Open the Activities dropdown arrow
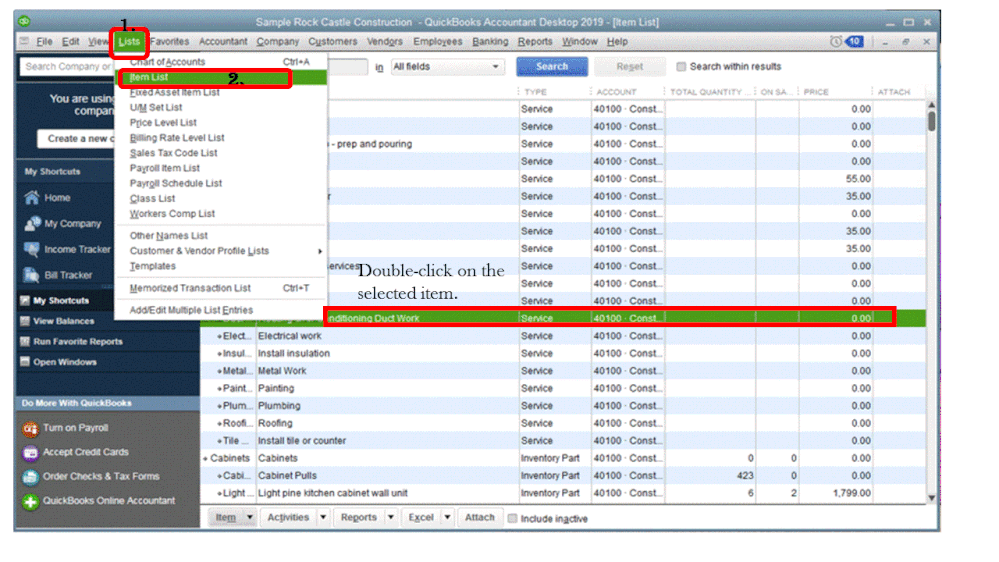The image size is (999, 562). (323, 517)
